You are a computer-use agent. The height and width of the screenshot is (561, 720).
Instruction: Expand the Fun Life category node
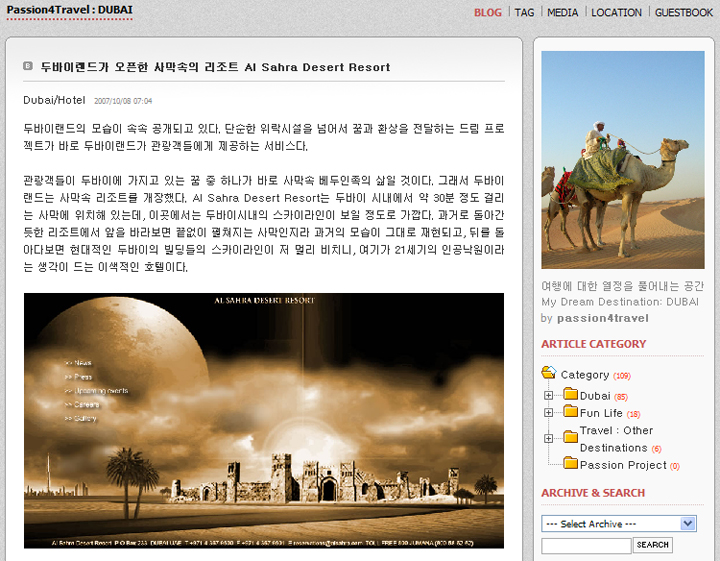pyautogui.click(x=548, y=413)
